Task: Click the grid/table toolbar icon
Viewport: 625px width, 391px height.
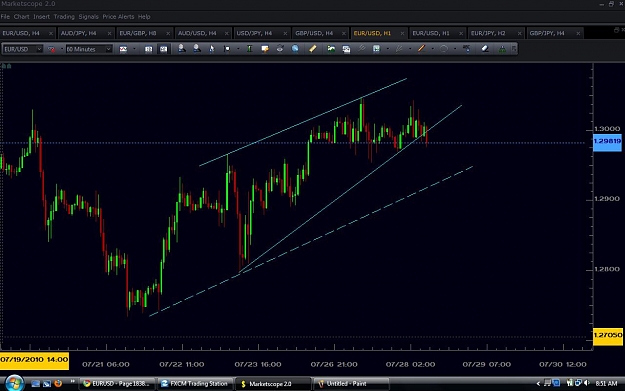Action: [376, 49]
